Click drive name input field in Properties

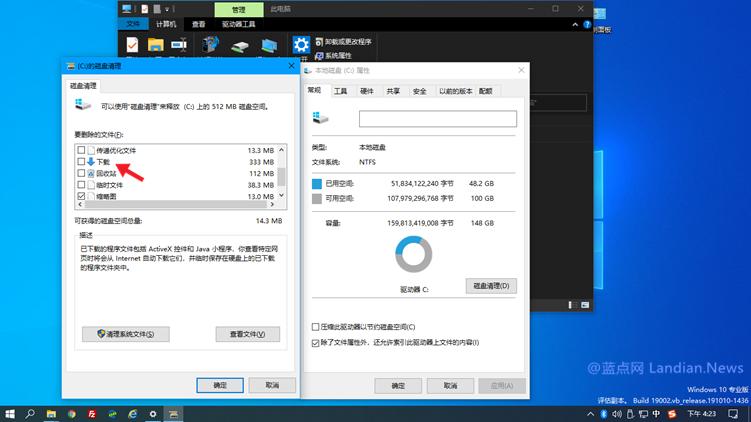(x=438, y=119)
